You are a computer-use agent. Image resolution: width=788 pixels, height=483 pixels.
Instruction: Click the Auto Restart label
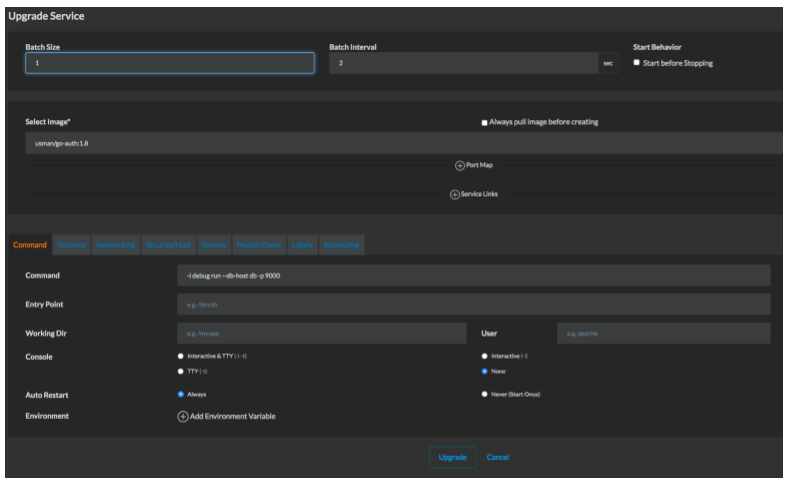pos(47,395)
